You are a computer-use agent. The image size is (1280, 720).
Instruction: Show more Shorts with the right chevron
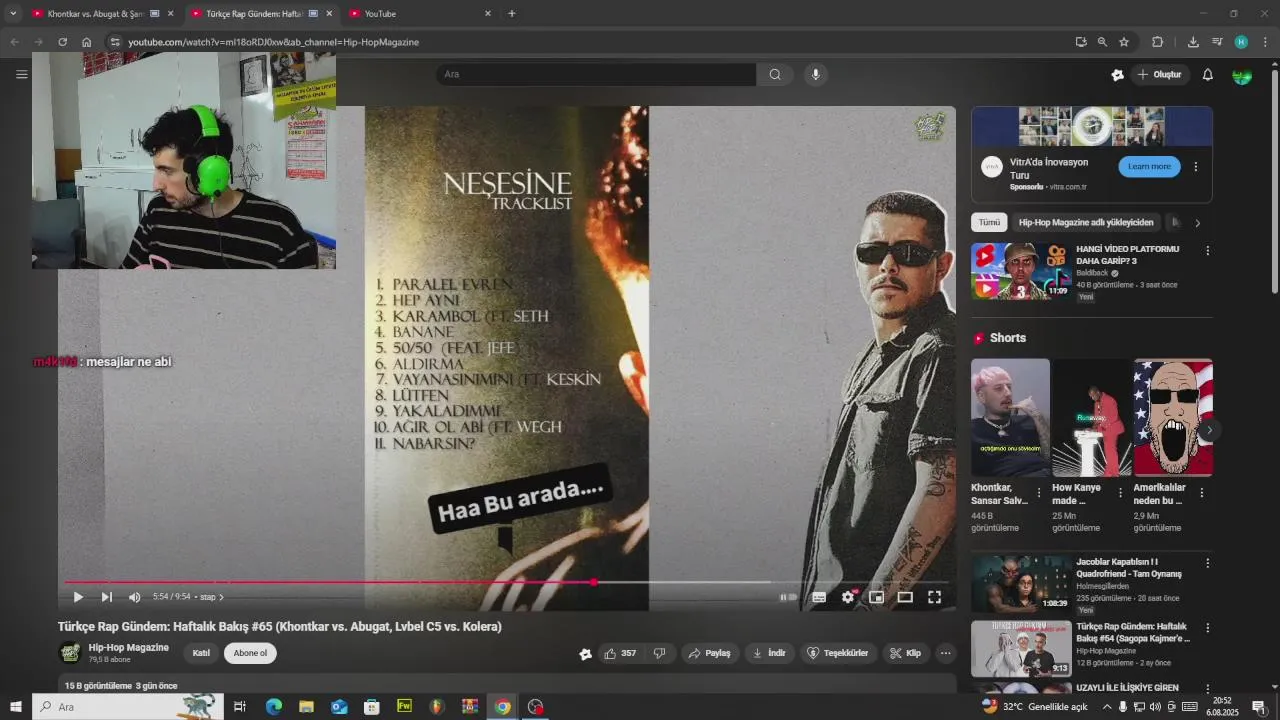click(1209, 430)
